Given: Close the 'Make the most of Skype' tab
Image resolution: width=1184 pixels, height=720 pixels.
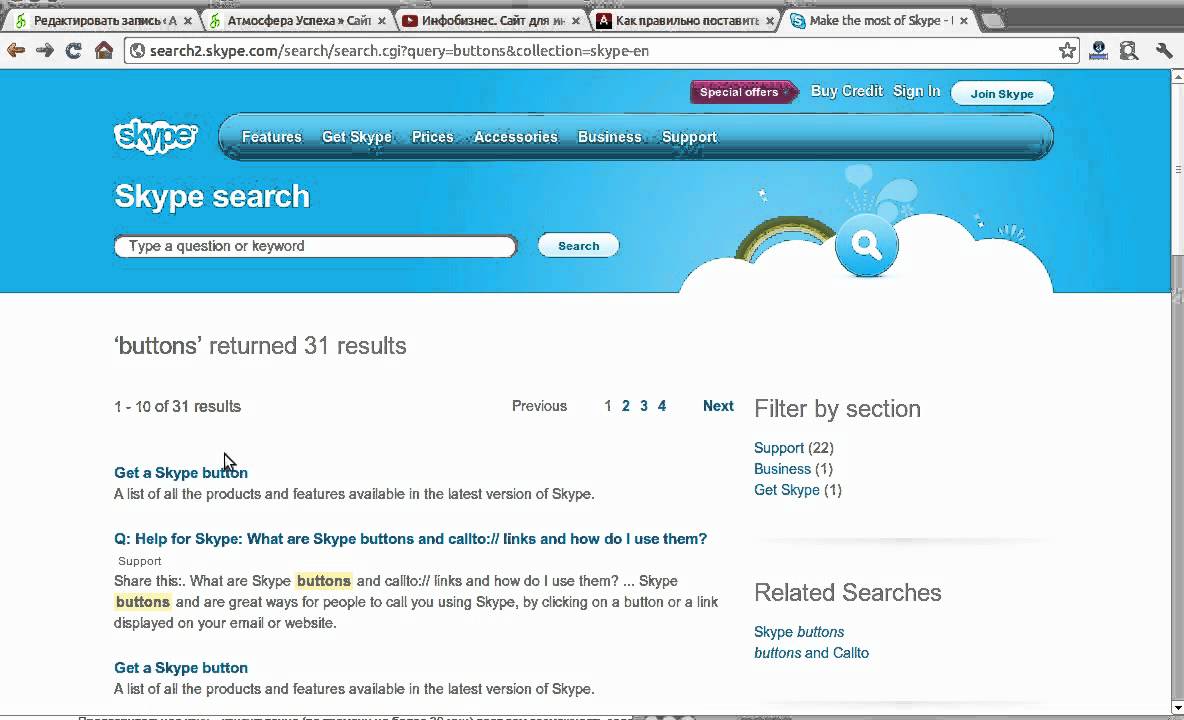Looking at the screenshot, I should click(x=964, y=21).
